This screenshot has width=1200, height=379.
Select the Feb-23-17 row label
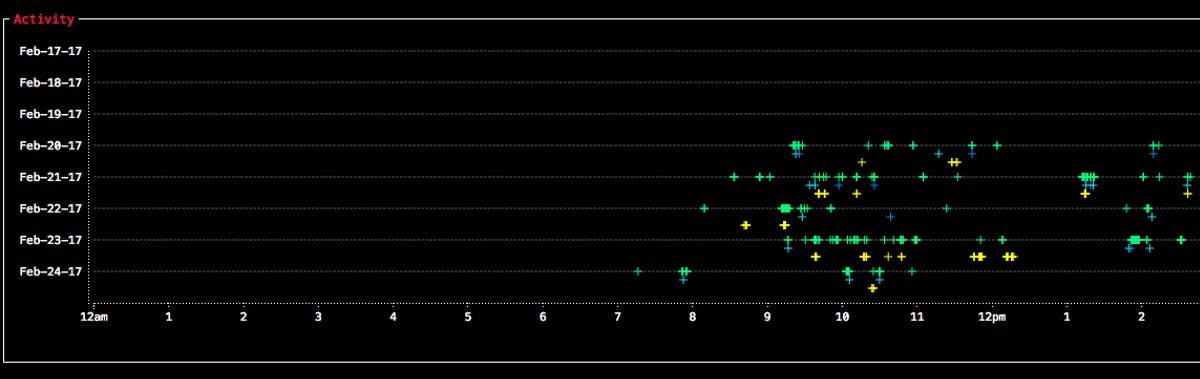[x=51, y=240]
